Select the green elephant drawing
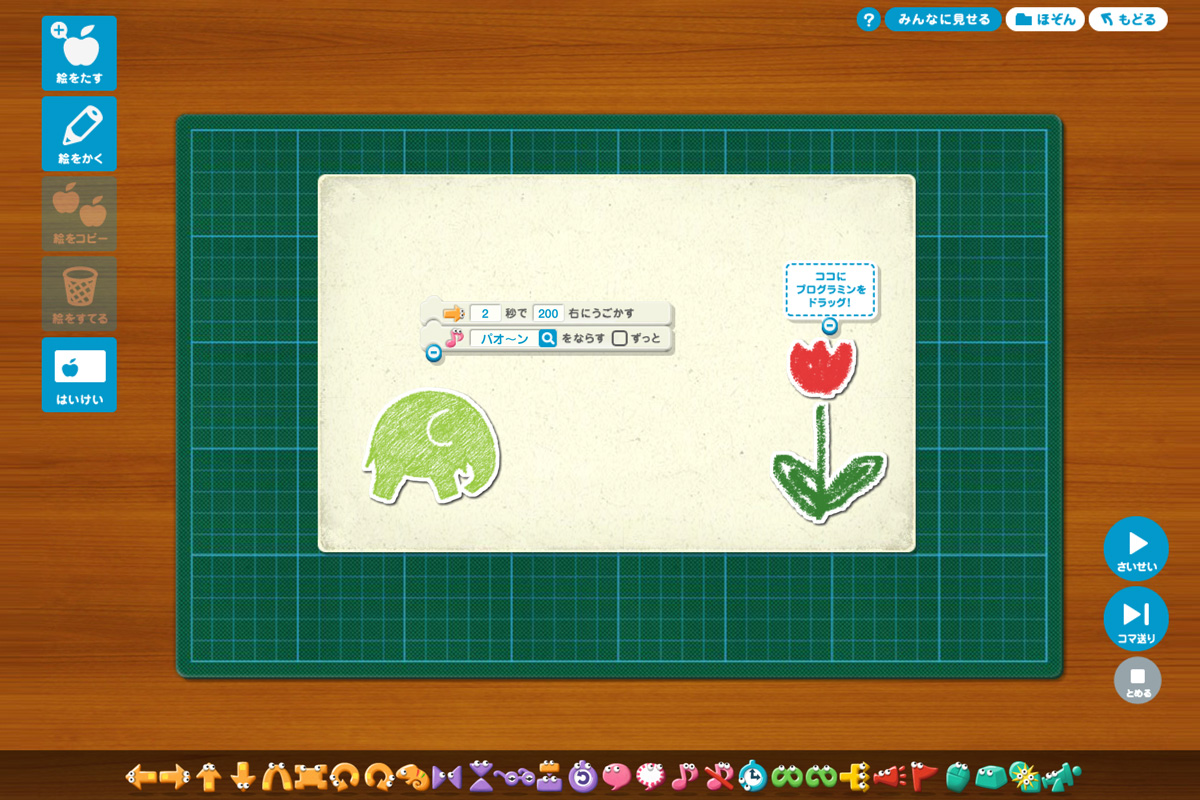 [430, 445]
